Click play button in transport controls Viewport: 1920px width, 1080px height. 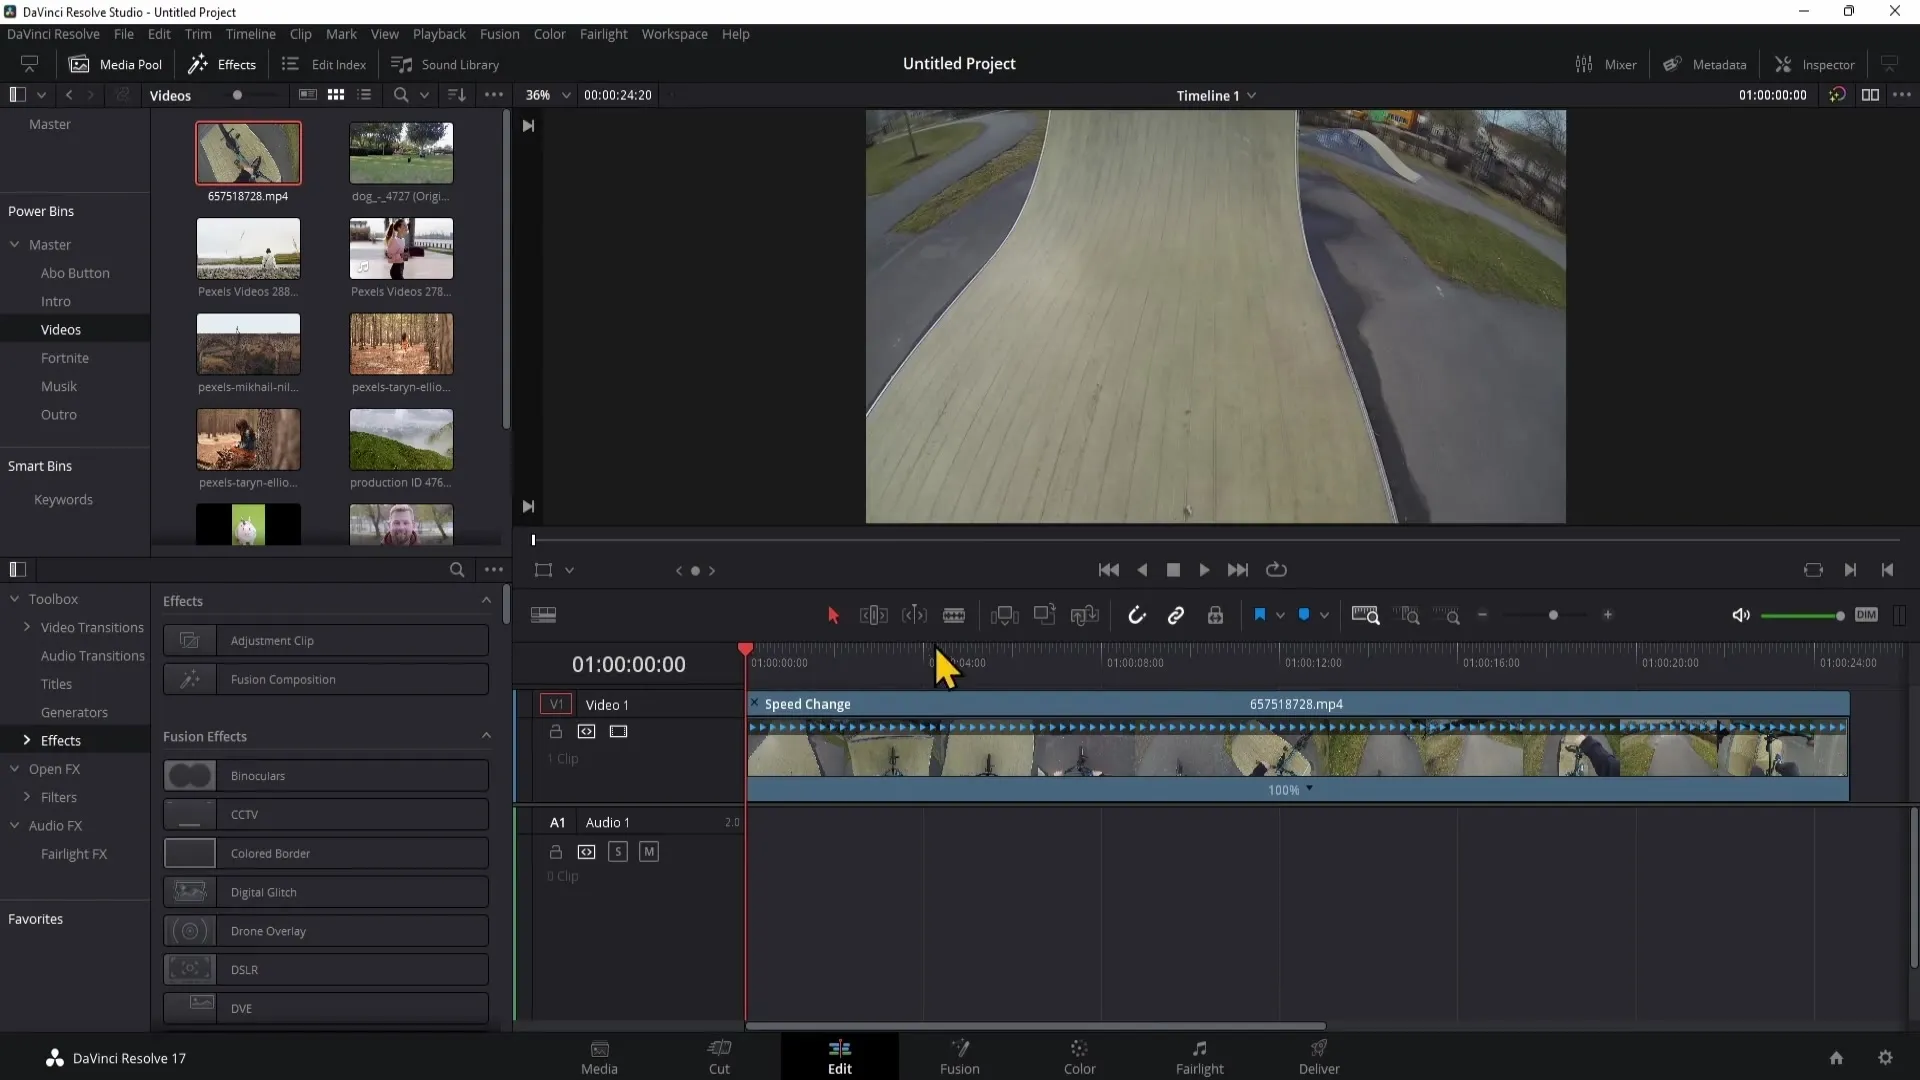(x=1203, y=570)
